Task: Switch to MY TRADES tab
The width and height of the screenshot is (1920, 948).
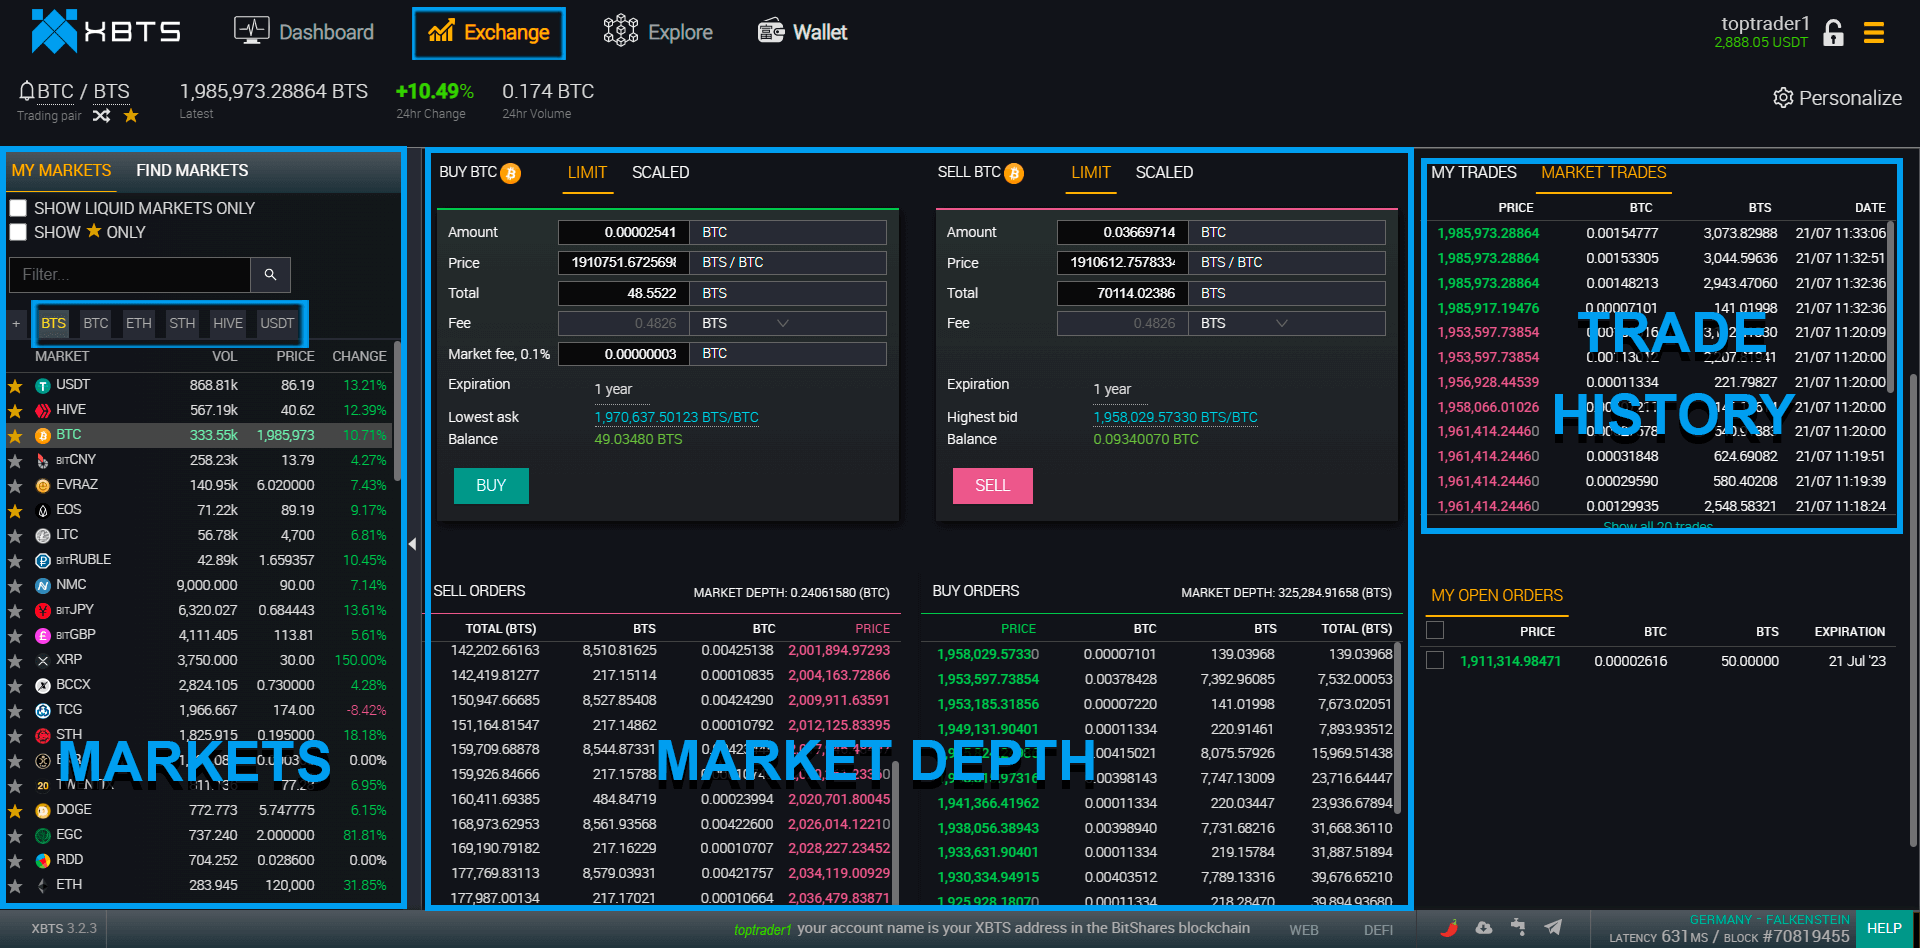Action: point(1473,173)
